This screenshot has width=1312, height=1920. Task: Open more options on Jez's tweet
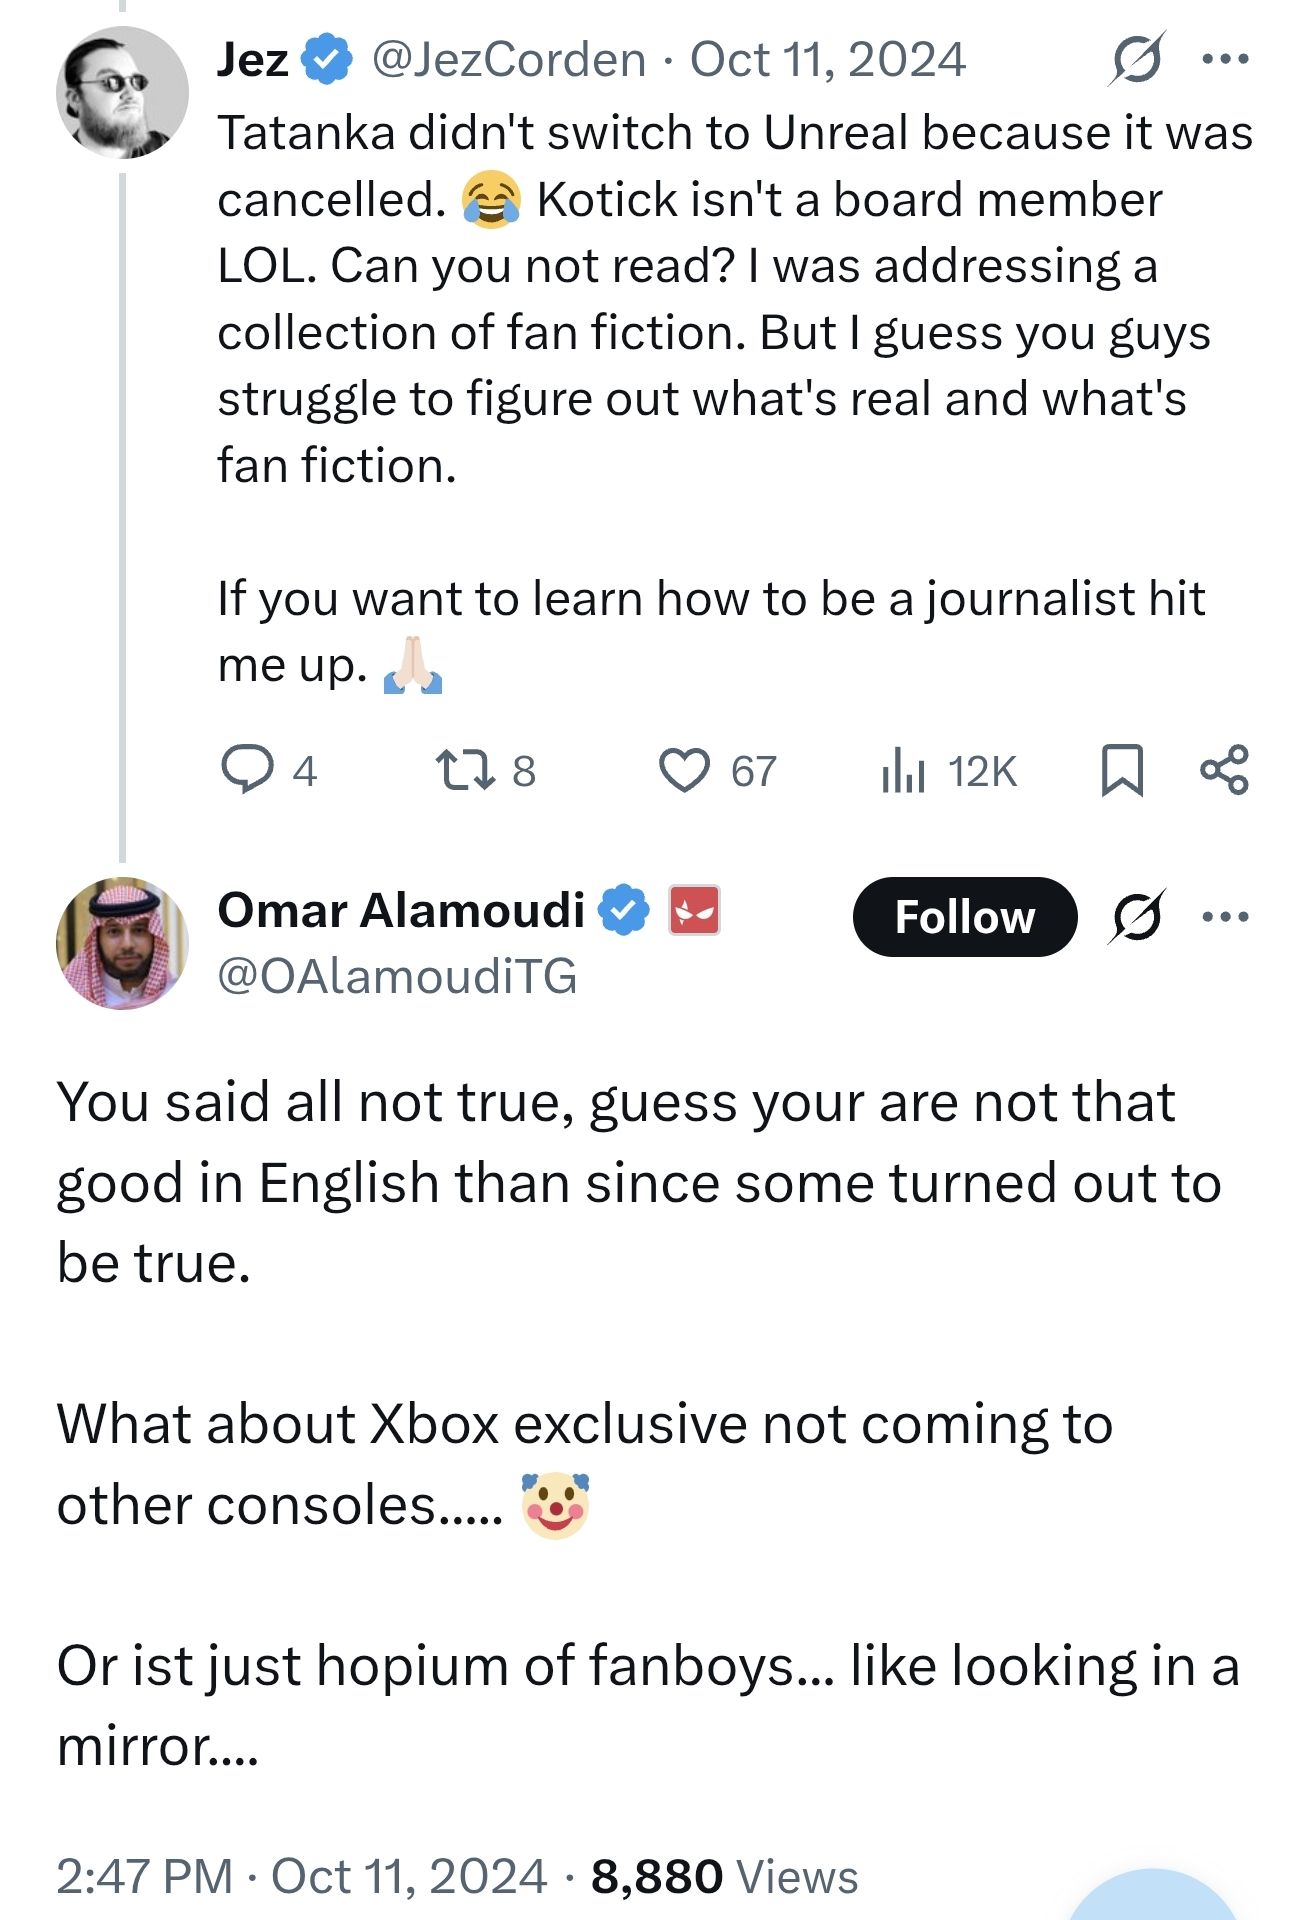click(1225, 59)
